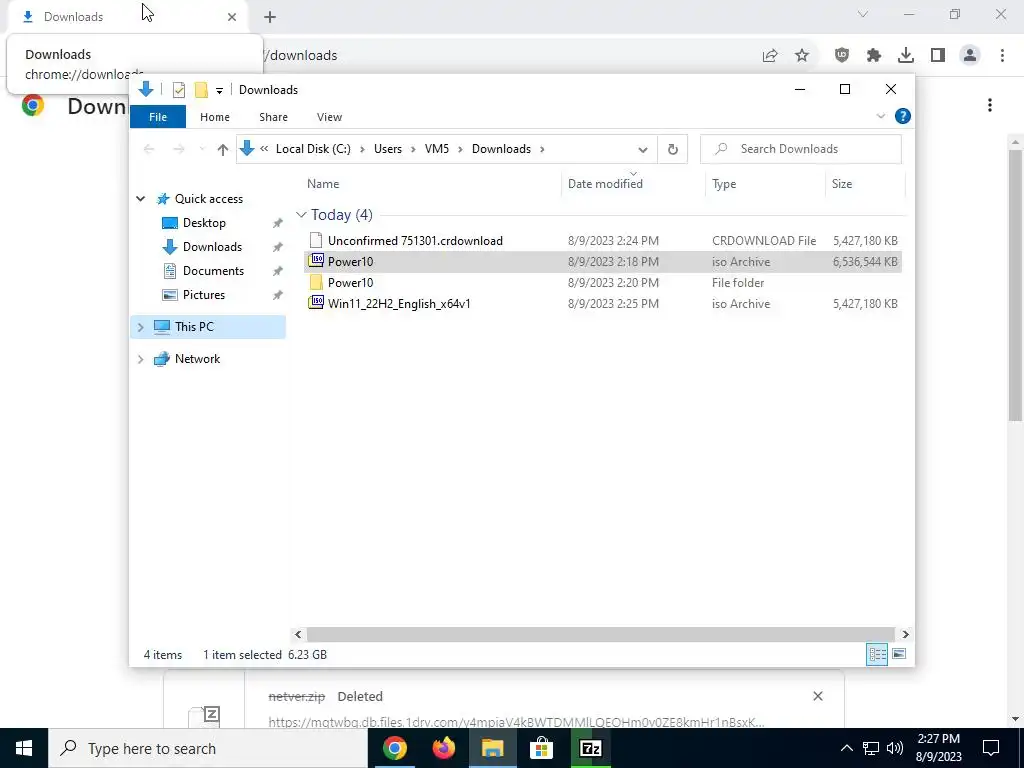The height and width of the screenshot is (768, 1024).
Task: Open the network tray icon
Action: [871, 748]
